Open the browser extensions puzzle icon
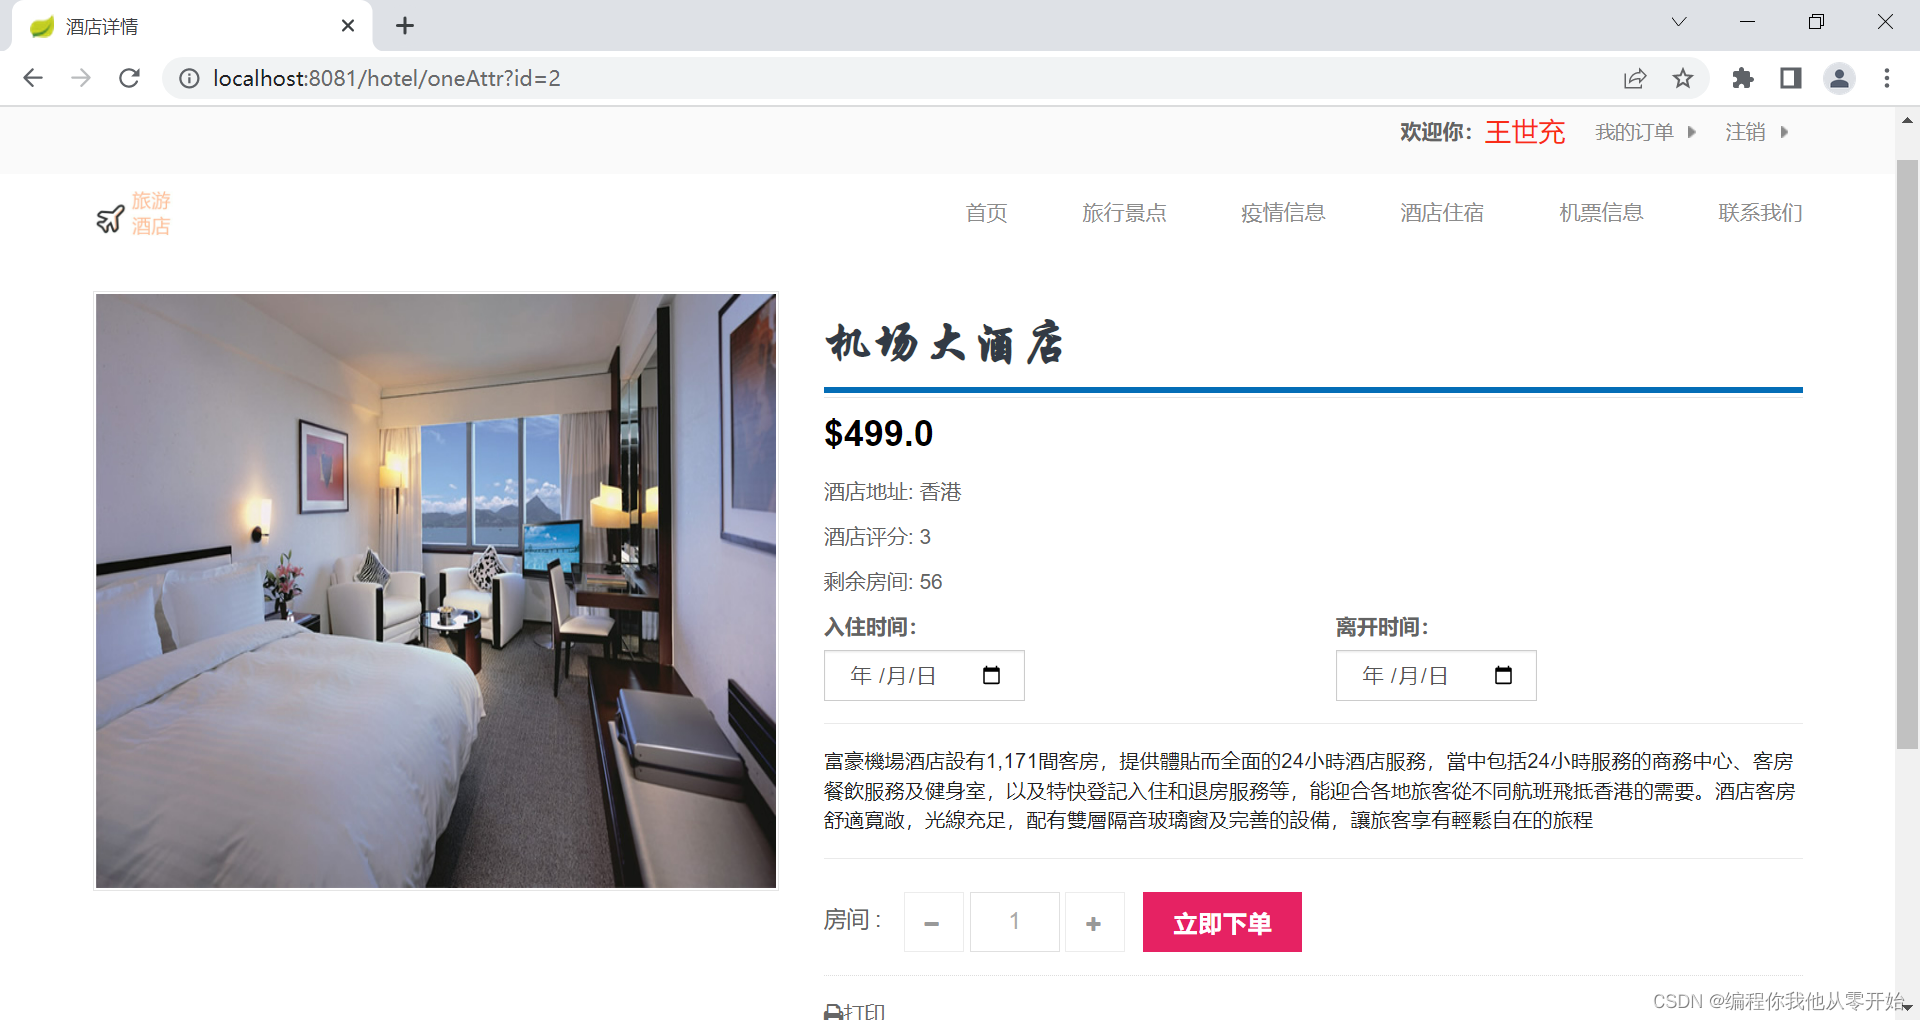Screen dimensions: 1920x1020 click(1742, 78)
